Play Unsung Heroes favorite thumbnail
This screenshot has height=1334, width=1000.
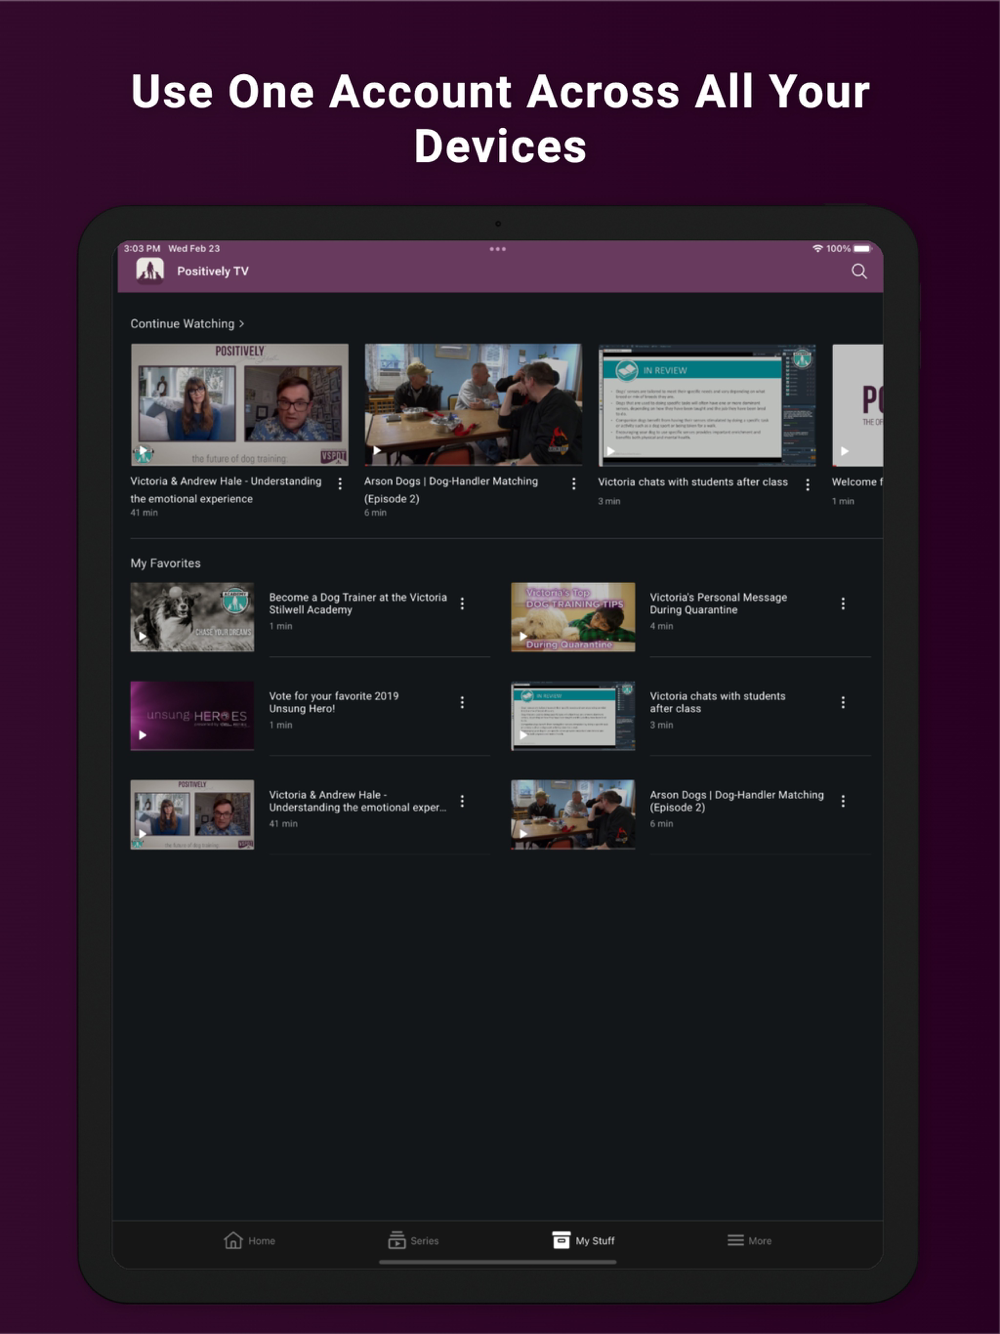(x=192, y=716)
